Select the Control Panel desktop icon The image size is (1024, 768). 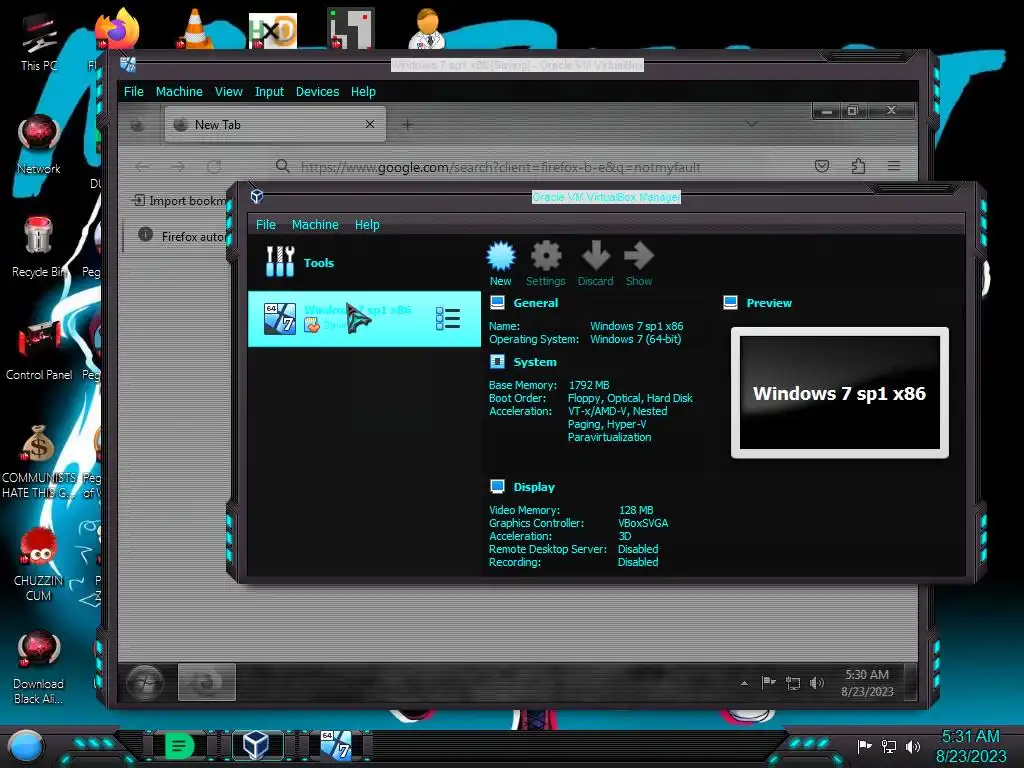coord(39,351)
